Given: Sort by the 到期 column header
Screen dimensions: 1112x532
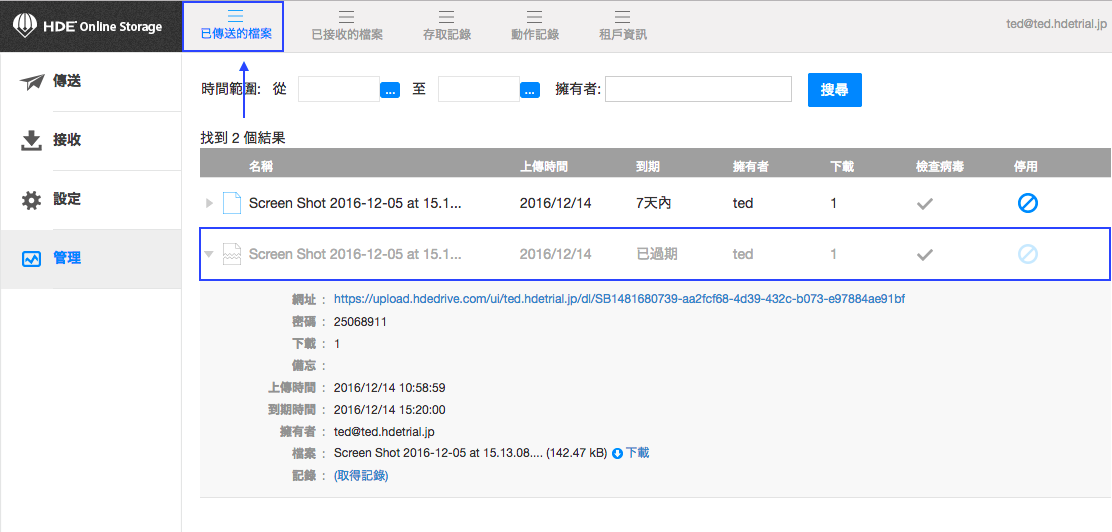Looking at the screenshot, I should point(648,167).
